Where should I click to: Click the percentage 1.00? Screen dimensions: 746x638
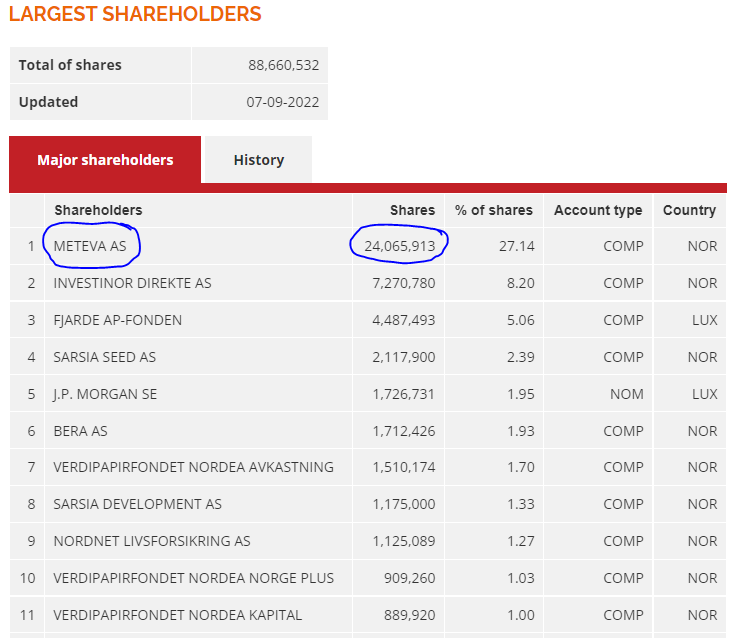[520, 615]
